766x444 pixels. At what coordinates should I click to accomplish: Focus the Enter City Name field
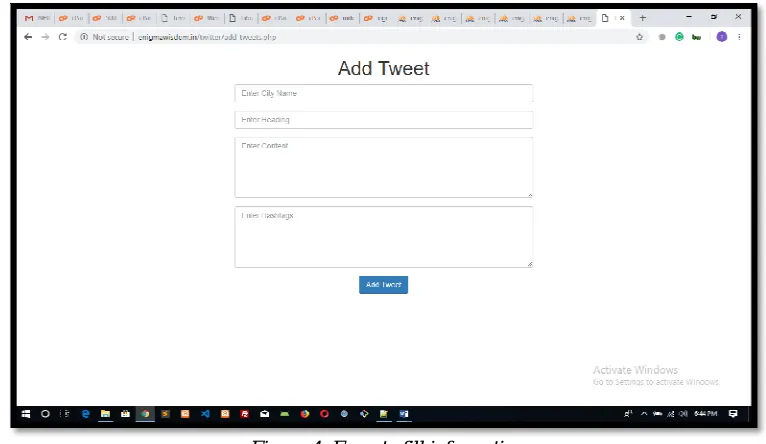tap(383, 93)
